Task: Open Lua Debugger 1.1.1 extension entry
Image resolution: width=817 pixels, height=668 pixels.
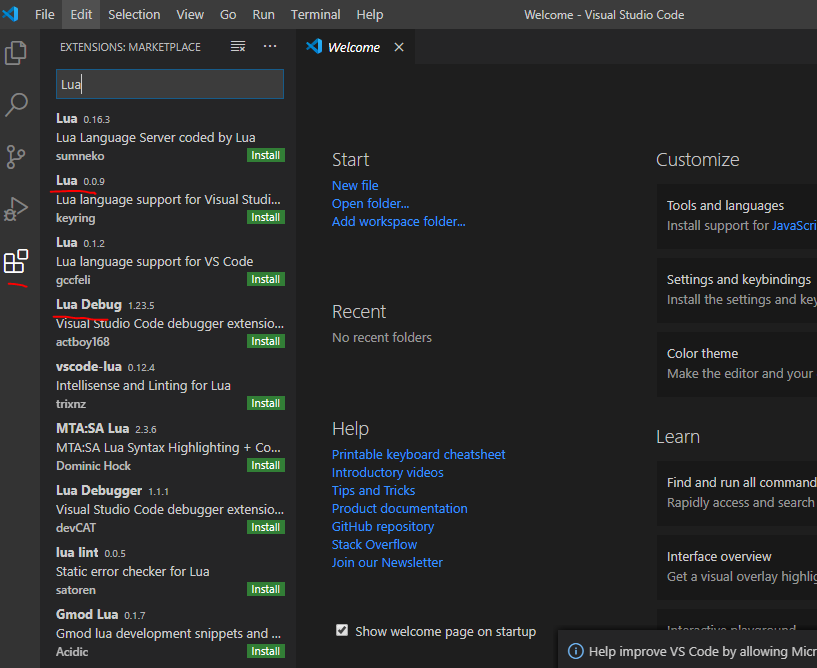Action: click(x=168, y=509)
